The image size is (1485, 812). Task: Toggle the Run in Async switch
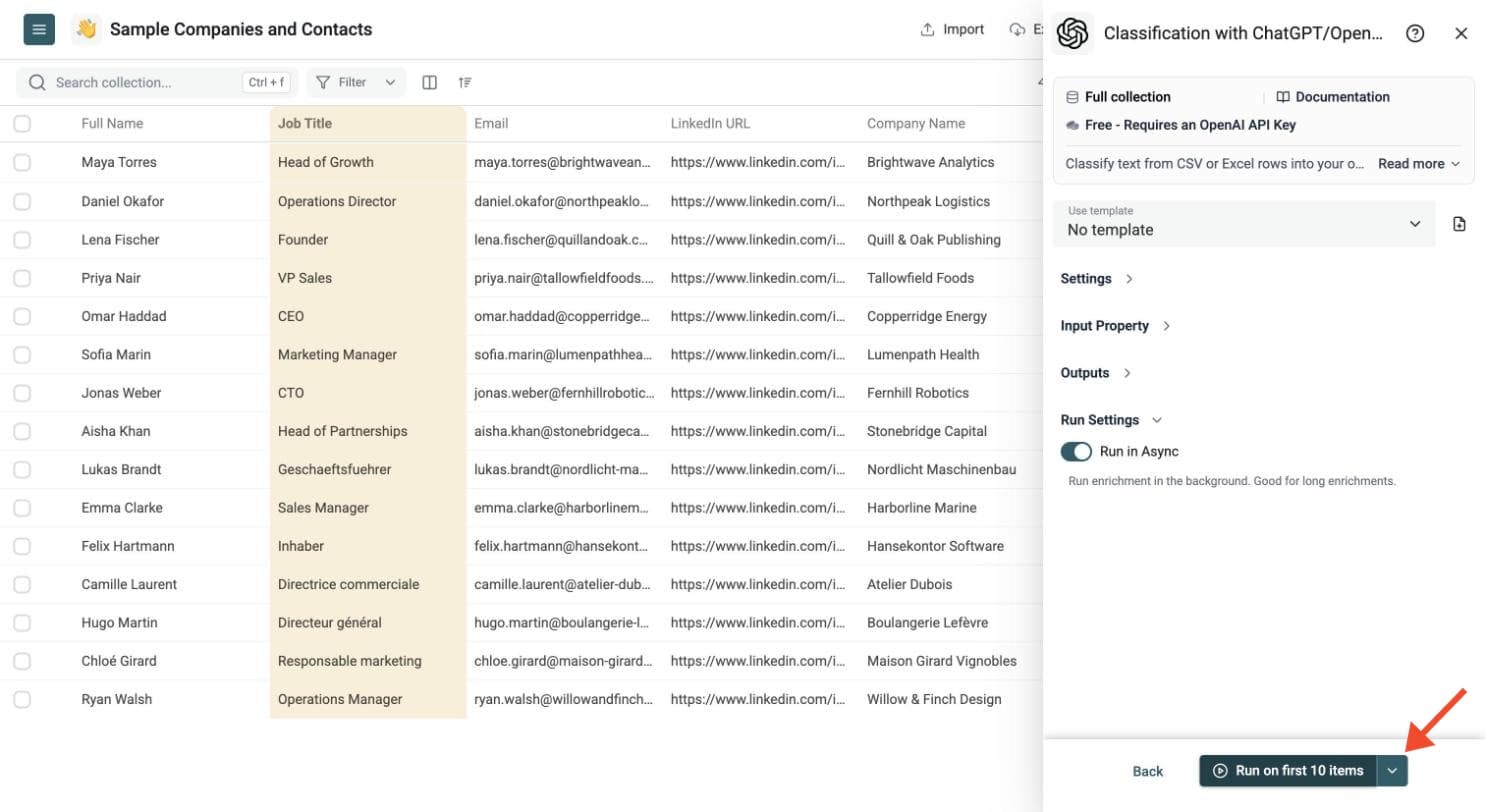(1076, 452)
